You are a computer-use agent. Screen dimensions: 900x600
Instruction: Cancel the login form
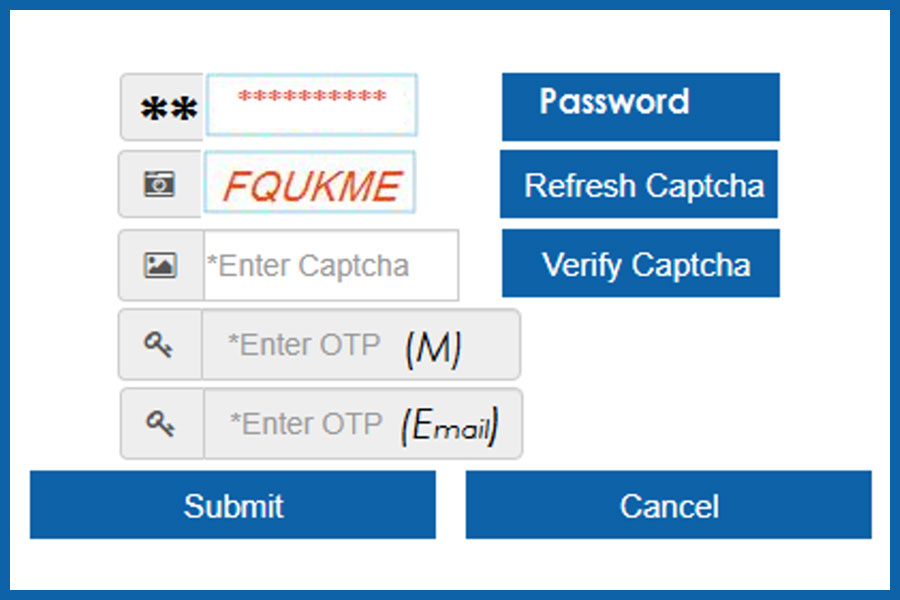[x=669, y=505]
